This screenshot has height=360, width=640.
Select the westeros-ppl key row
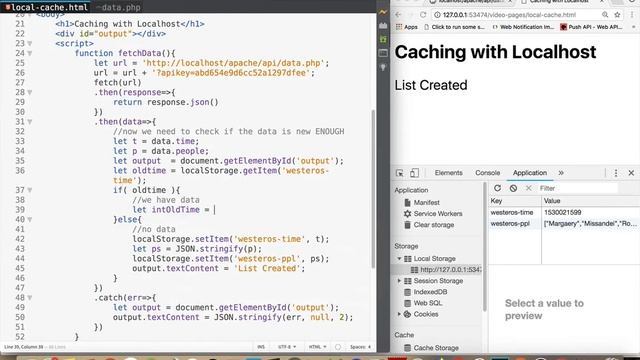[510, 224]
